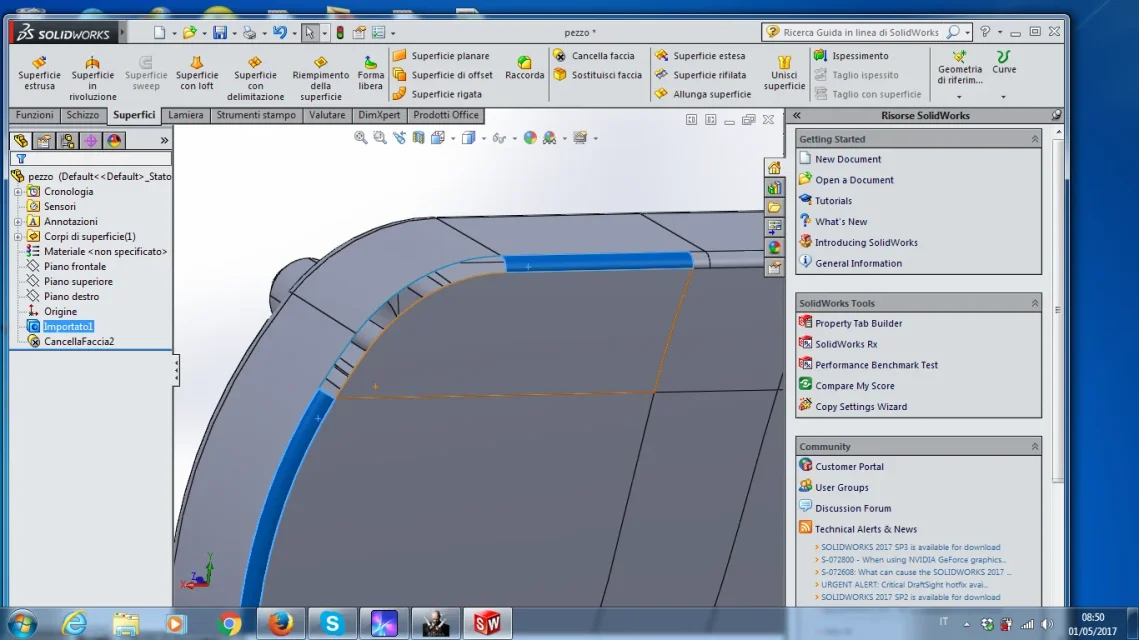The width and height of the screenshot is (1139, 640).
Task: Open the Tutorials link
Action: pos(833,200)
